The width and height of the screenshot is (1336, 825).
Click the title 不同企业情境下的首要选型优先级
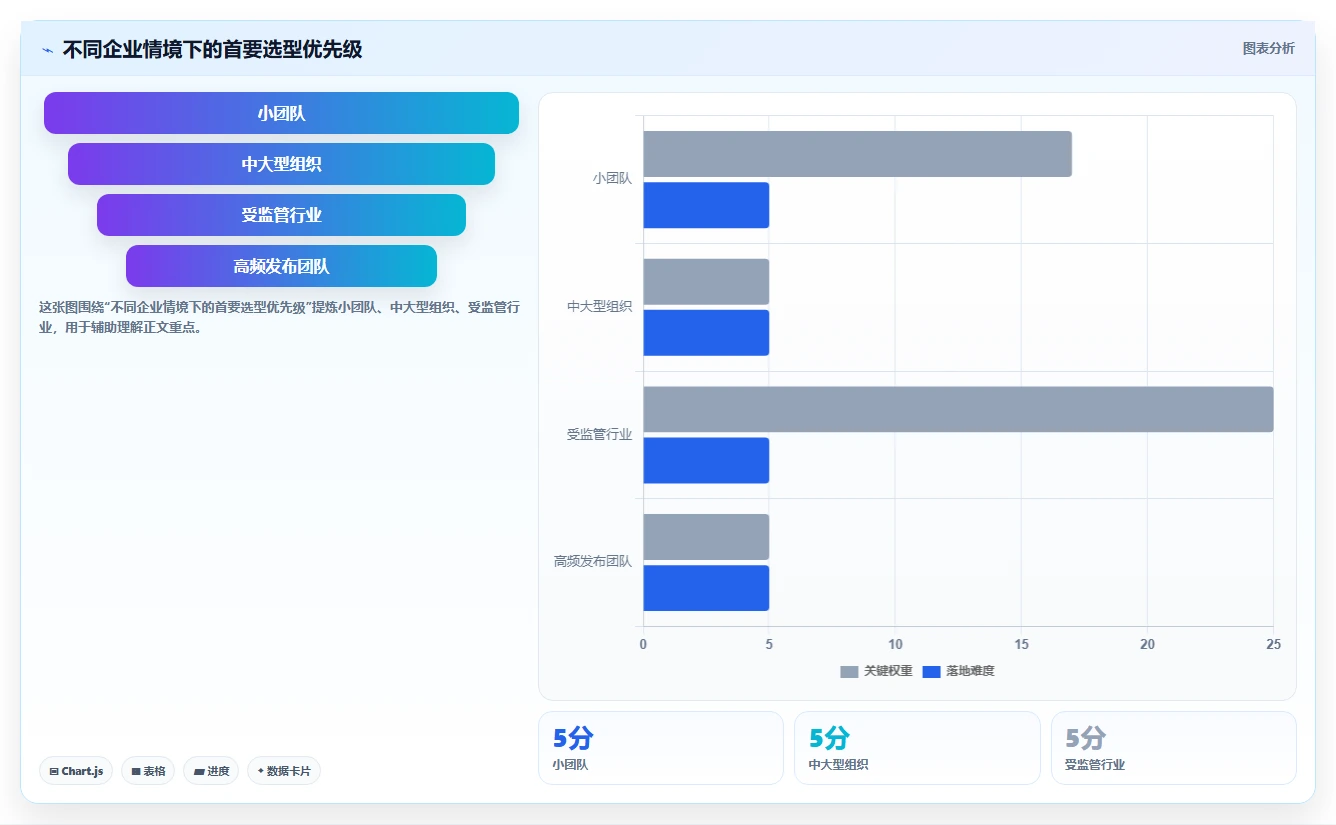click(x=212, y=49)
